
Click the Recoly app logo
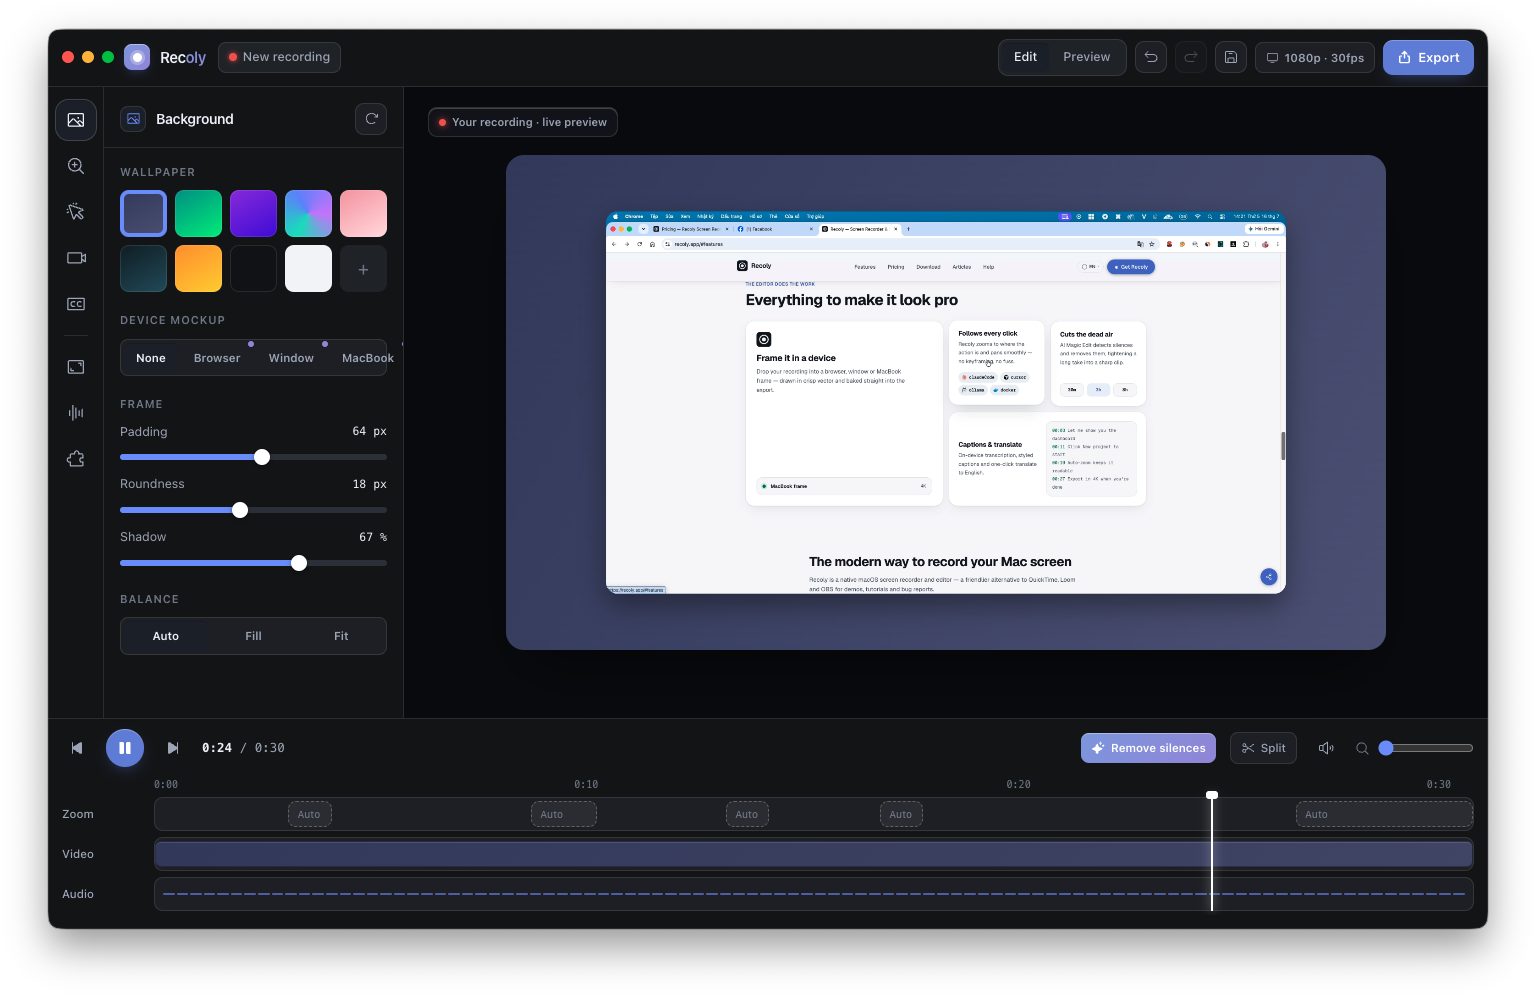137,57
